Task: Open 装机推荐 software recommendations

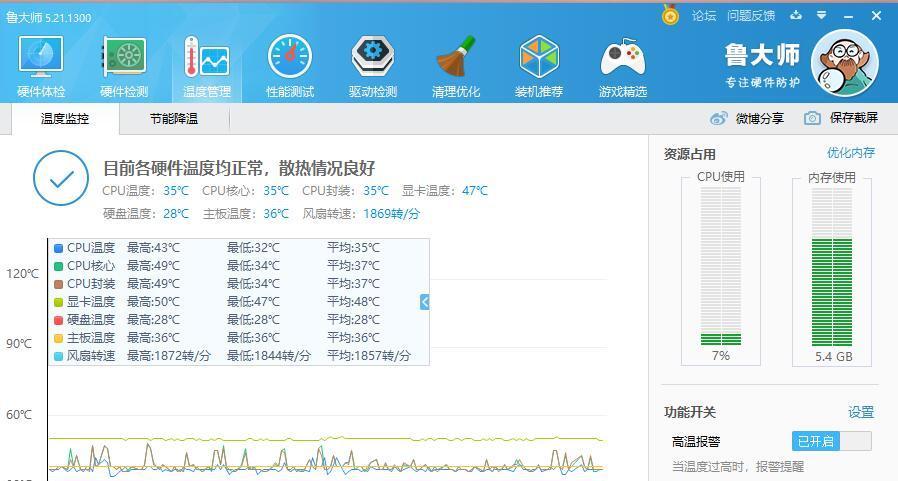Action: (x=539, y=66)
